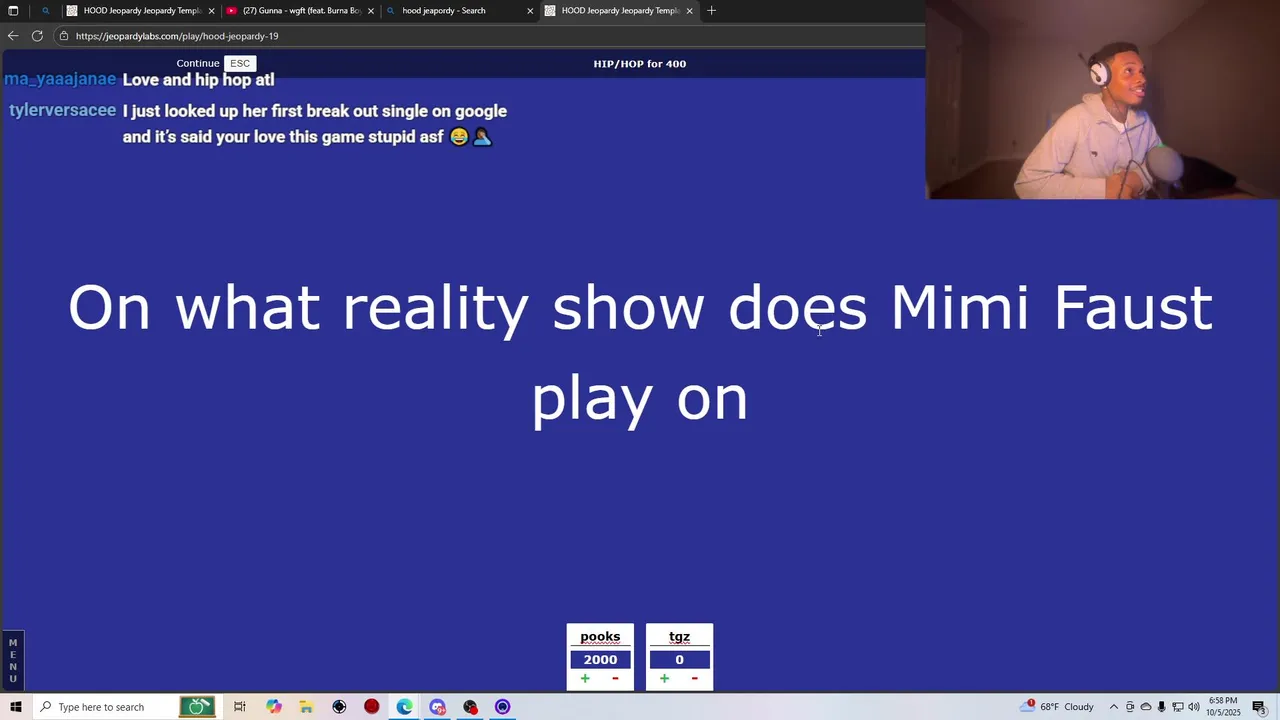This screenshot has height=720, width=1280.
Task: Launch Copilot from the taskbar
Action: tap(273, 707)
